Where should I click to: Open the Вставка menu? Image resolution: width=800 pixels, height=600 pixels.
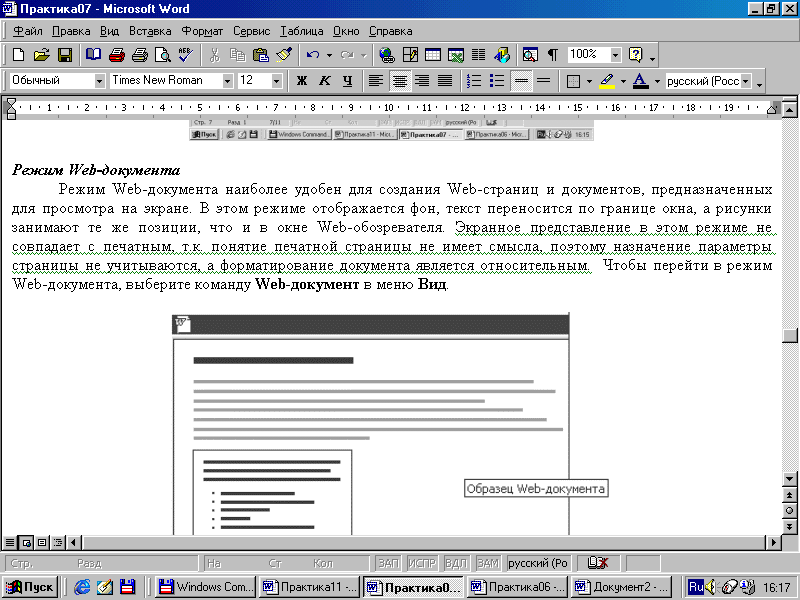(x=150, y=31)
